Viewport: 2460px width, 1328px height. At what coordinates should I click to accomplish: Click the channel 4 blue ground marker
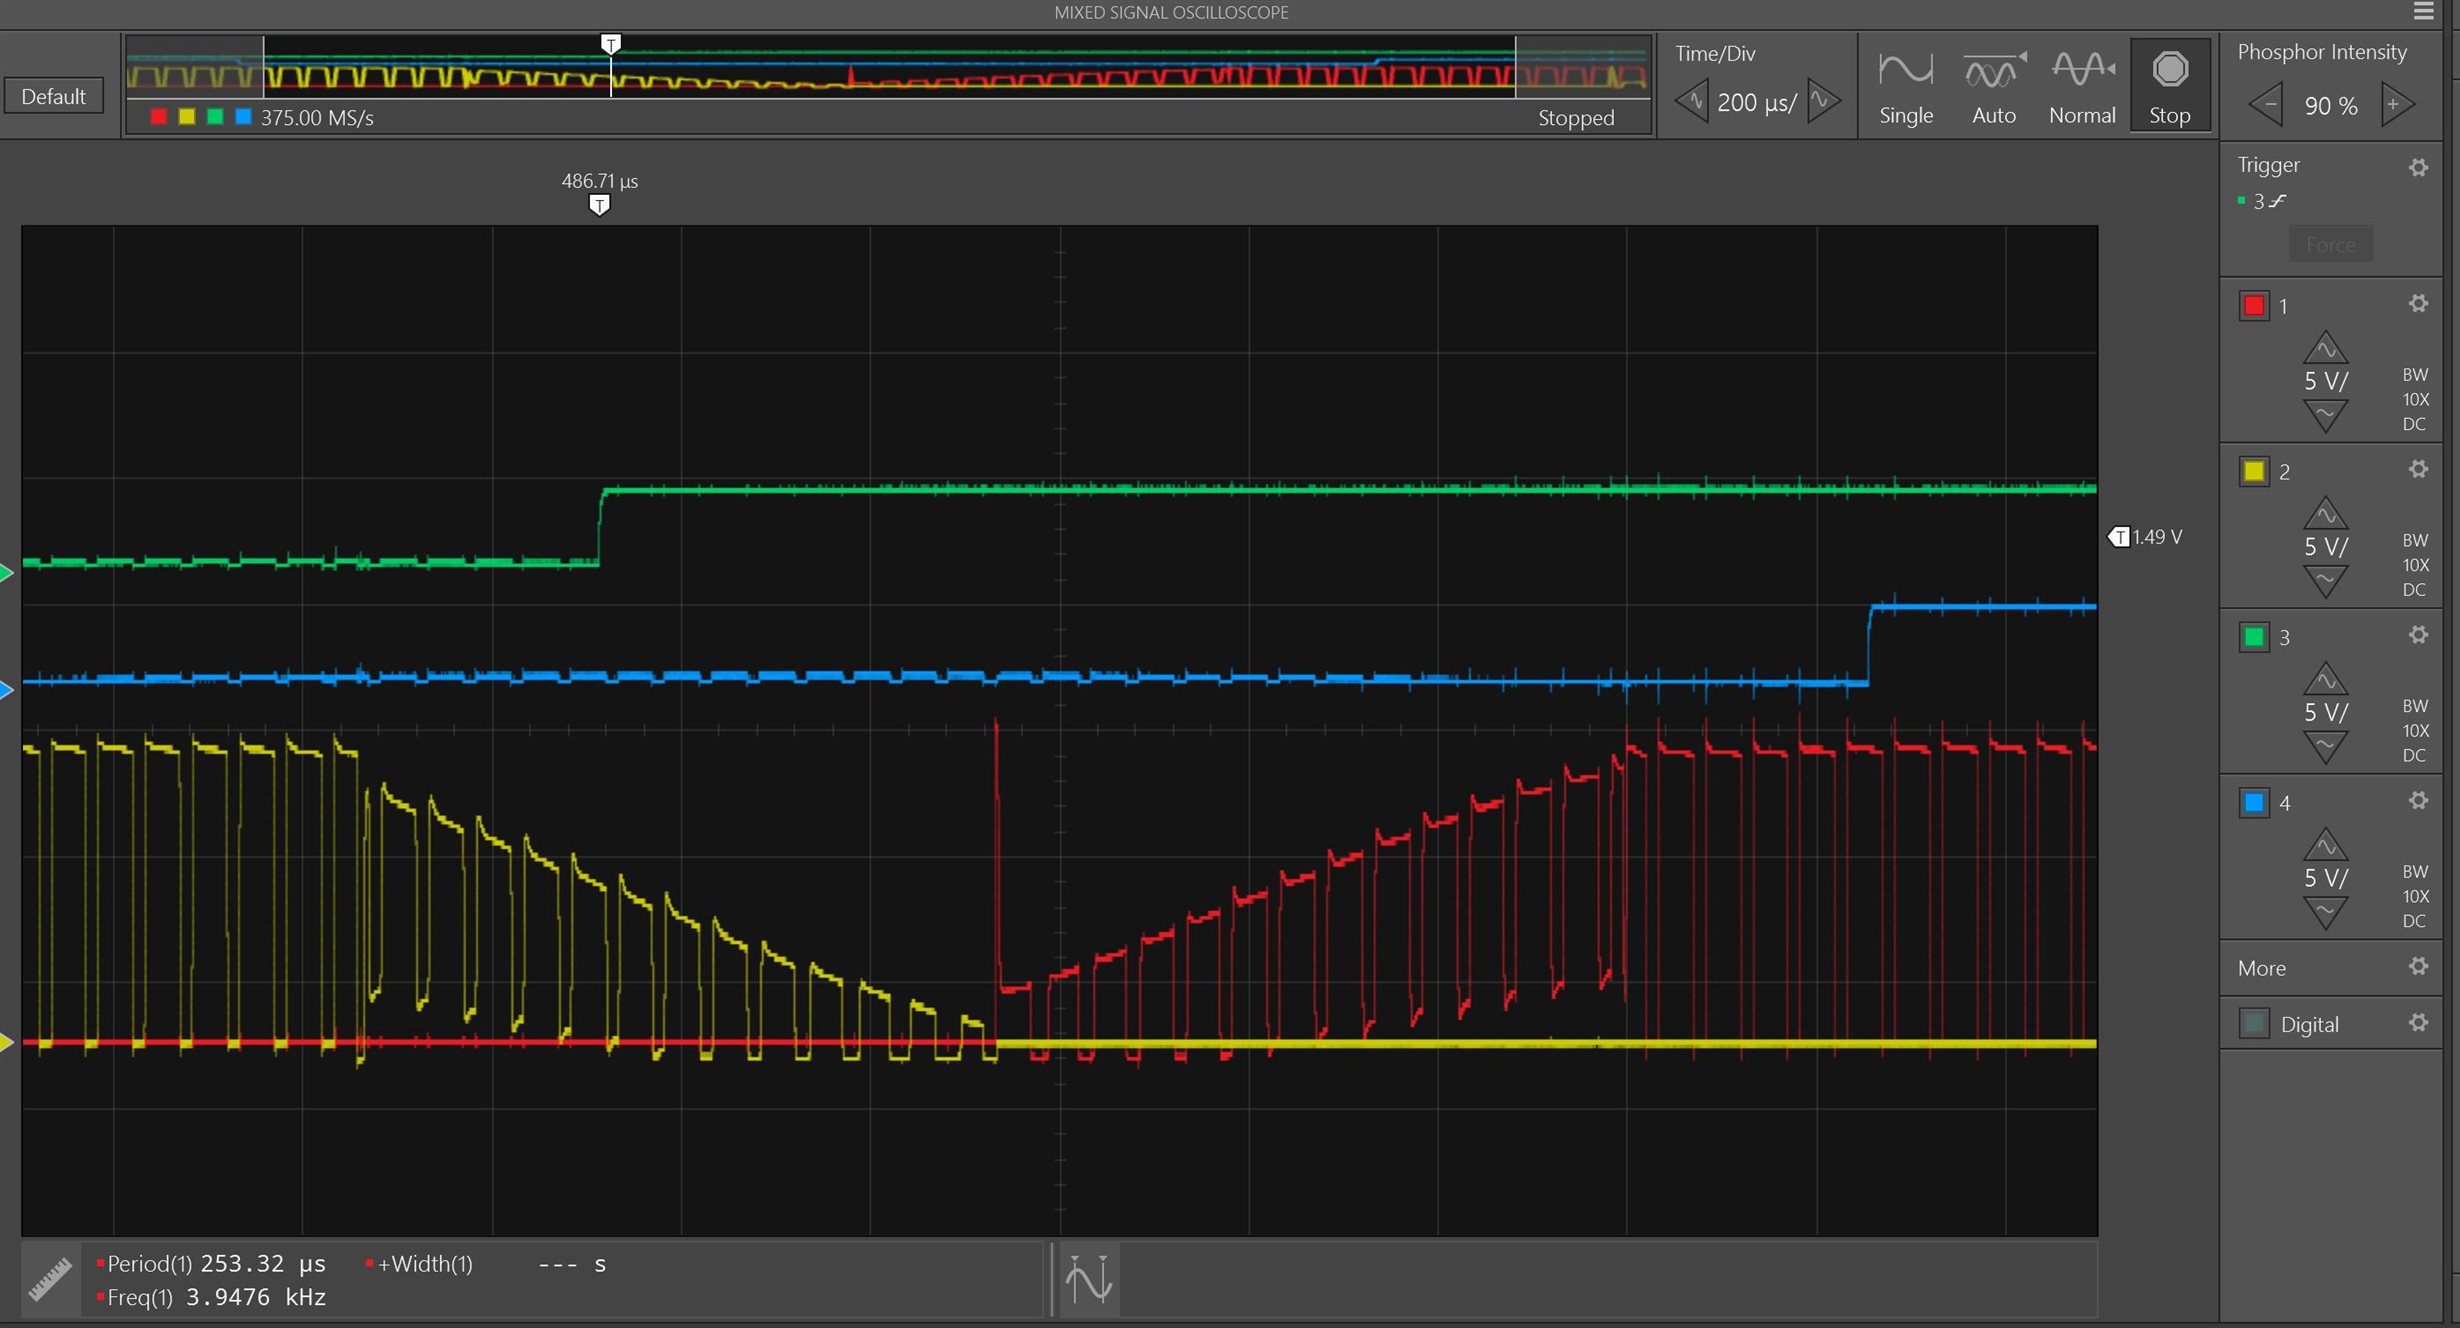(x=7, y=690)
